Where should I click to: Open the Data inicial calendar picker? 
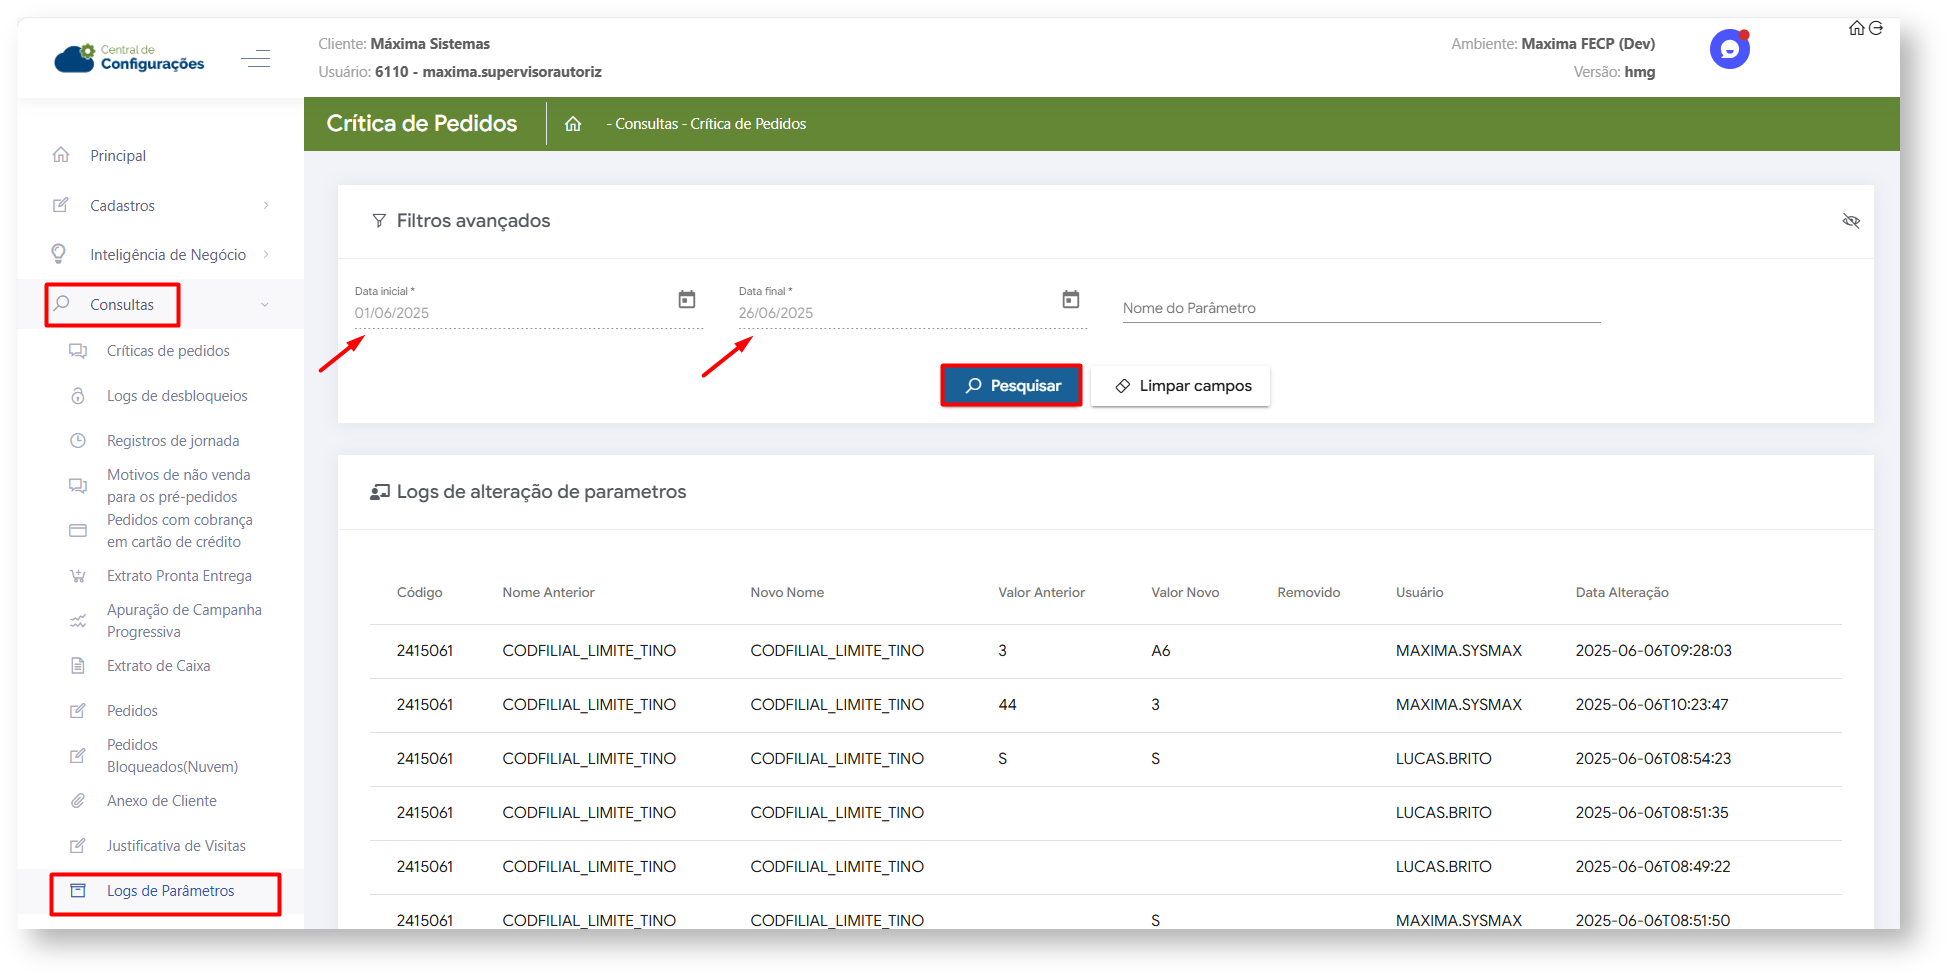coord(687,299)
